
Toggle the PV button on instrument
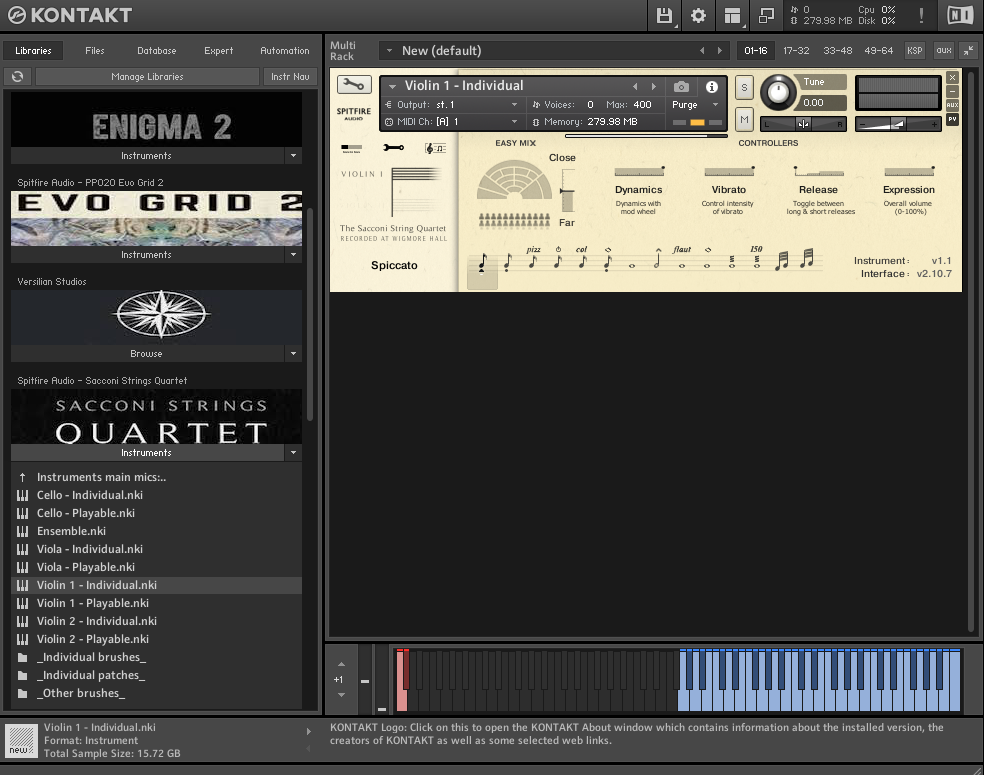tap(952, 119)
